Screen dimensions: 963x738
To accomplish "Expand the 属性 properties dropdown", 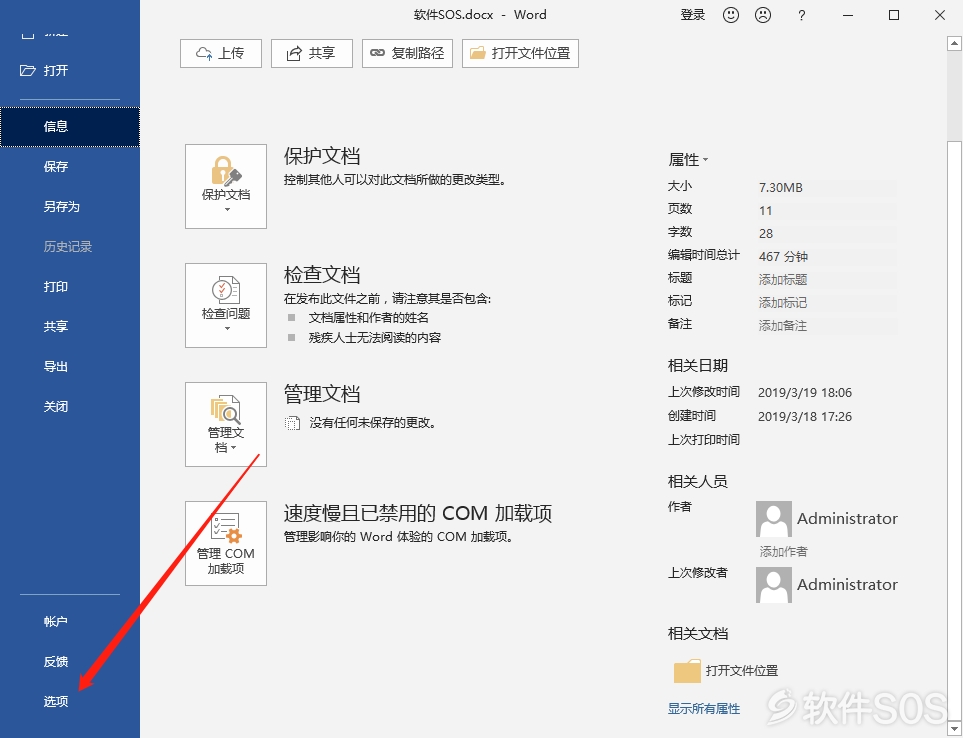I will click(x=688, y=160).
